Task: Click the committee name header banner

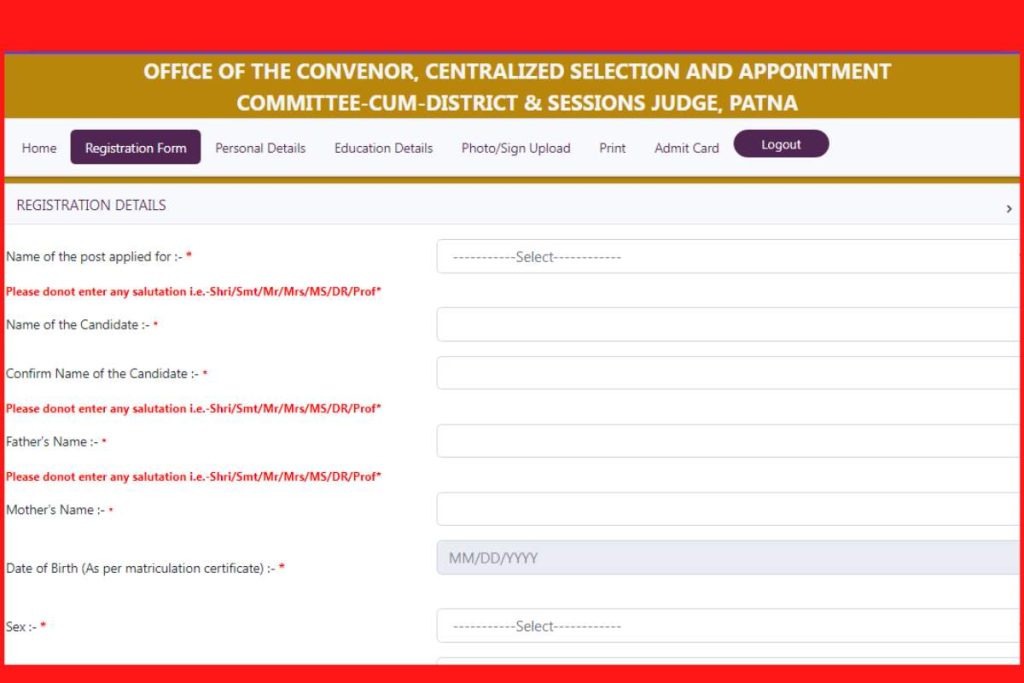Action: pyautogui.click(x=515, y=86)
